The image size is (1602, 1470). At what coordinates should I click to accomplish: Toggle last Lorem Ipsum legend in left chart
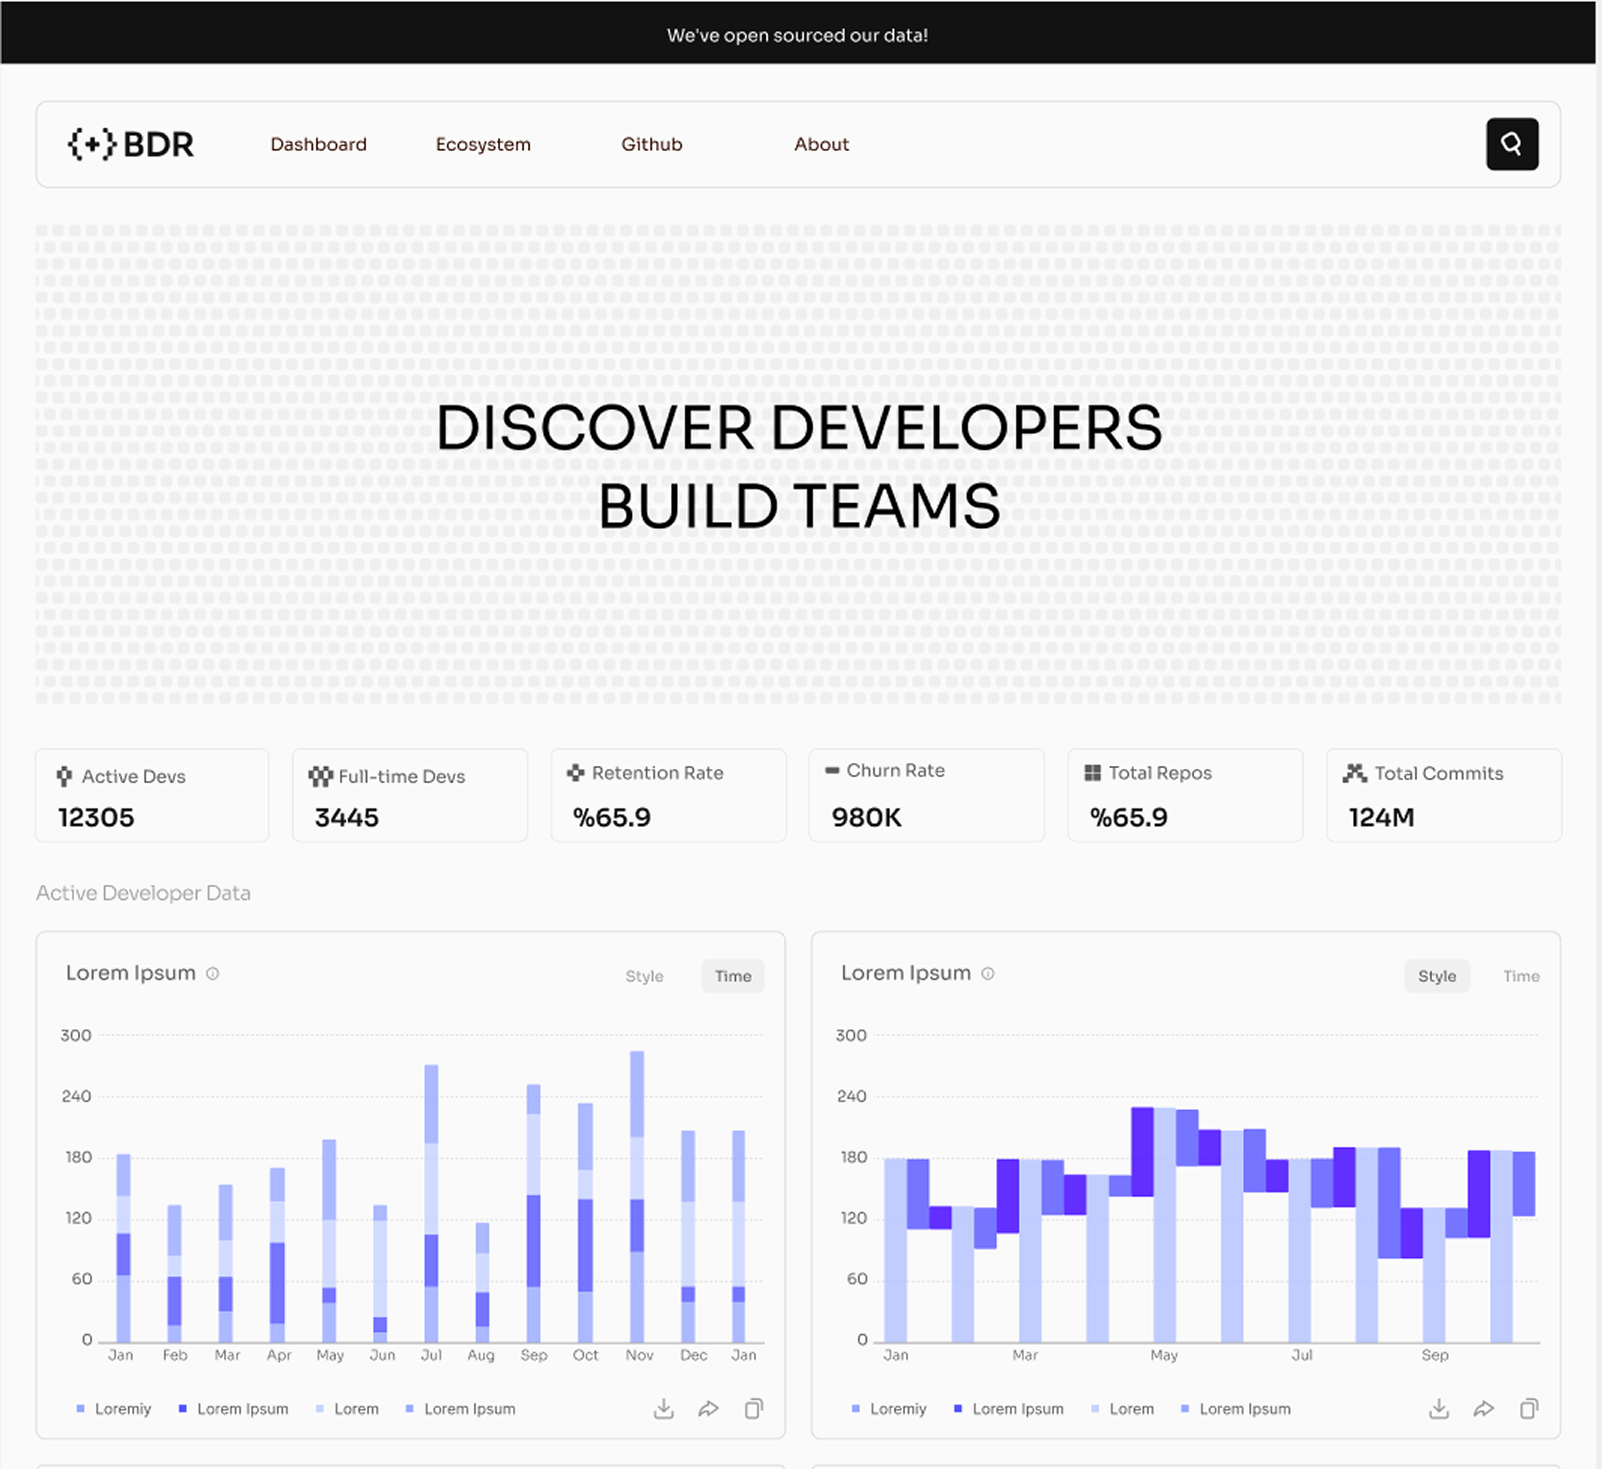pyautogui.click(x=460, y=1408)
